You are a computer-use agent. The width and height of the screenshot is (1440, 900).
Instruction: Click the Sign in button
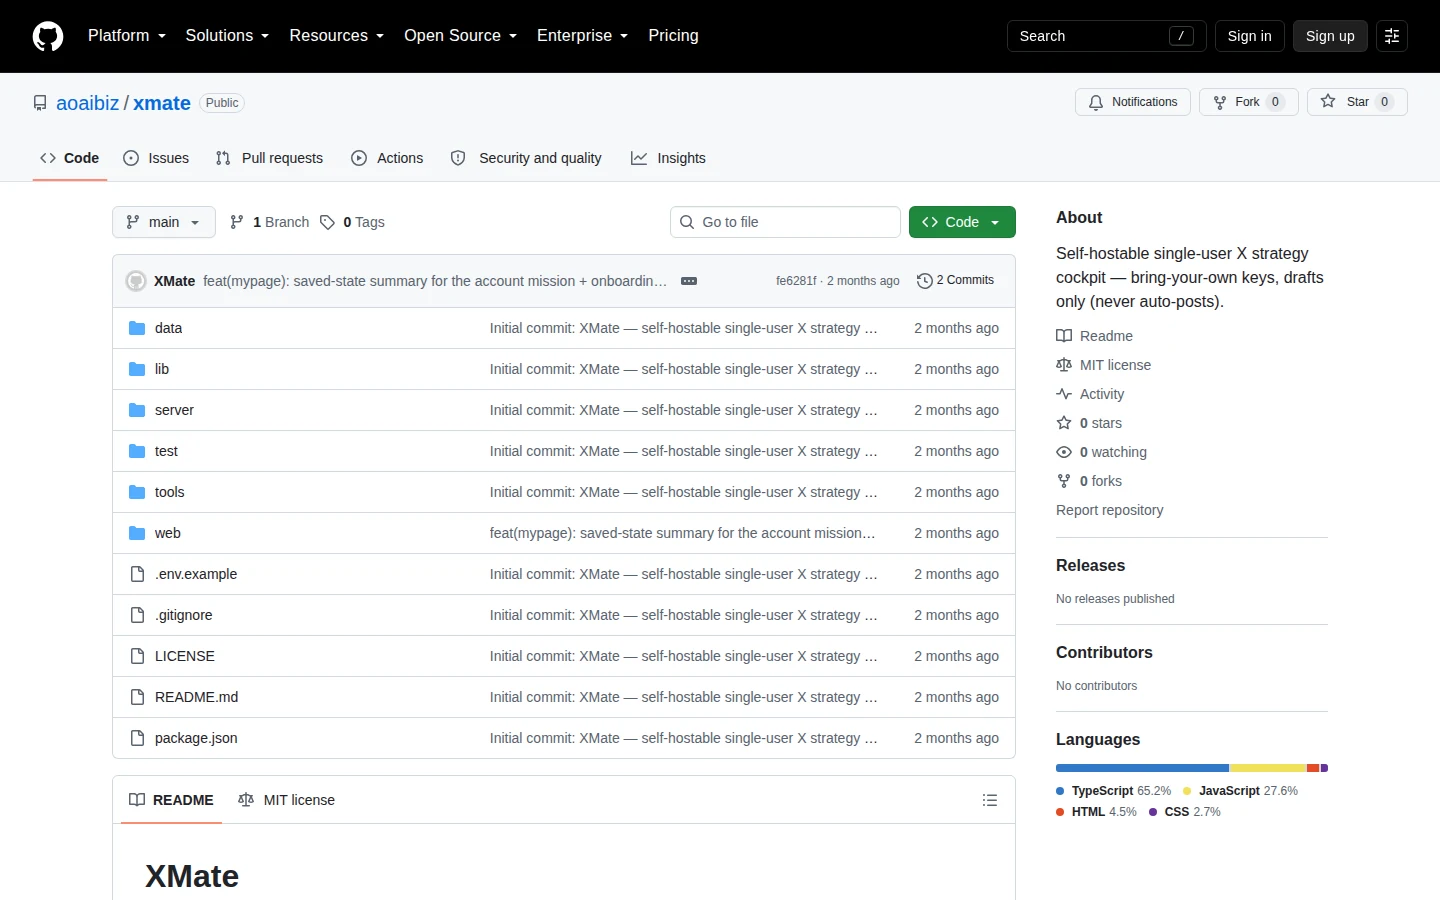click(1250, 36)
